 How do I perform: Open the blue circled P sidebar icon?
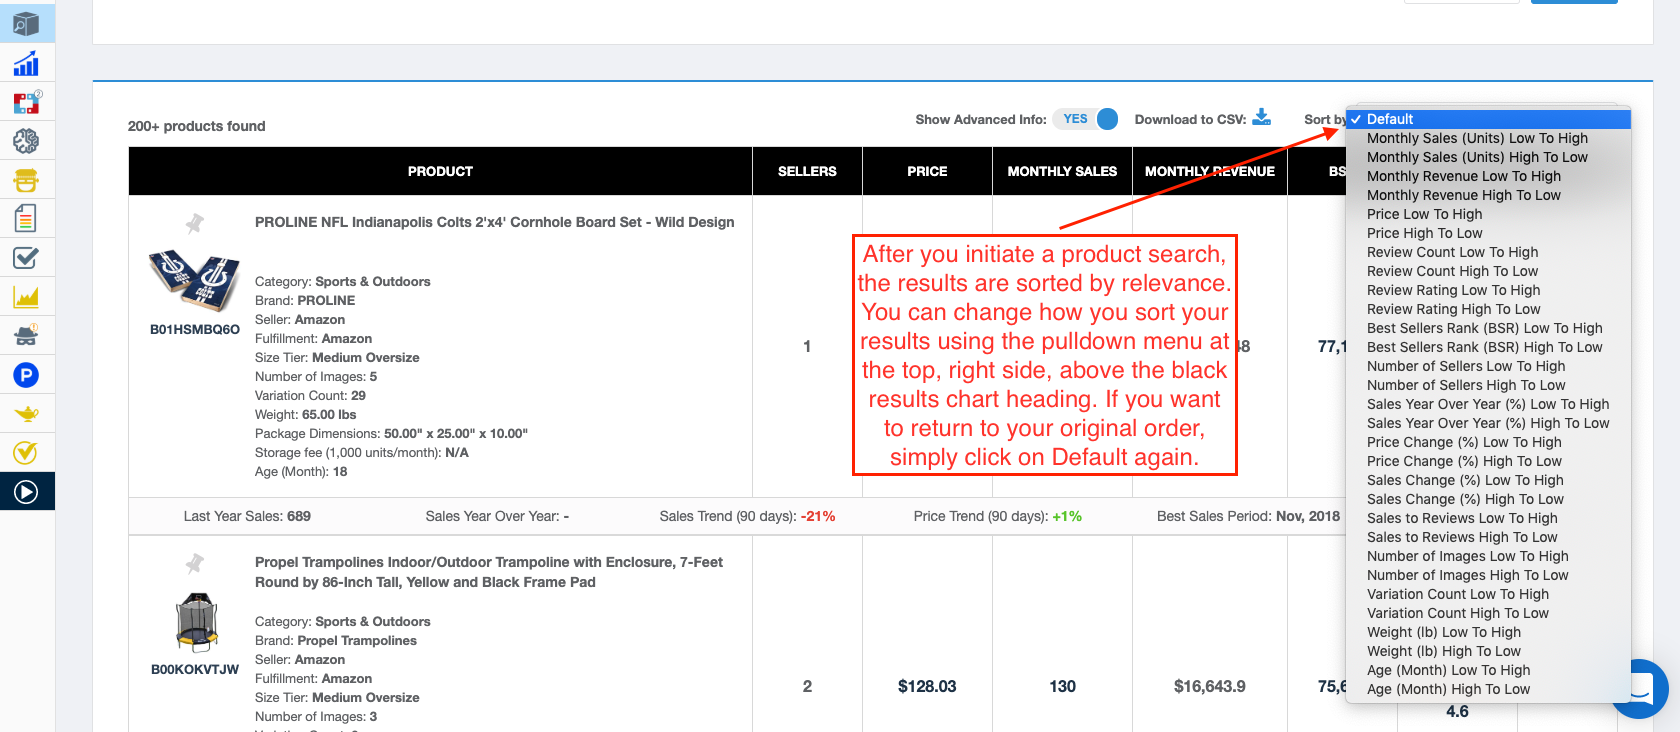(x=26, y=375)
